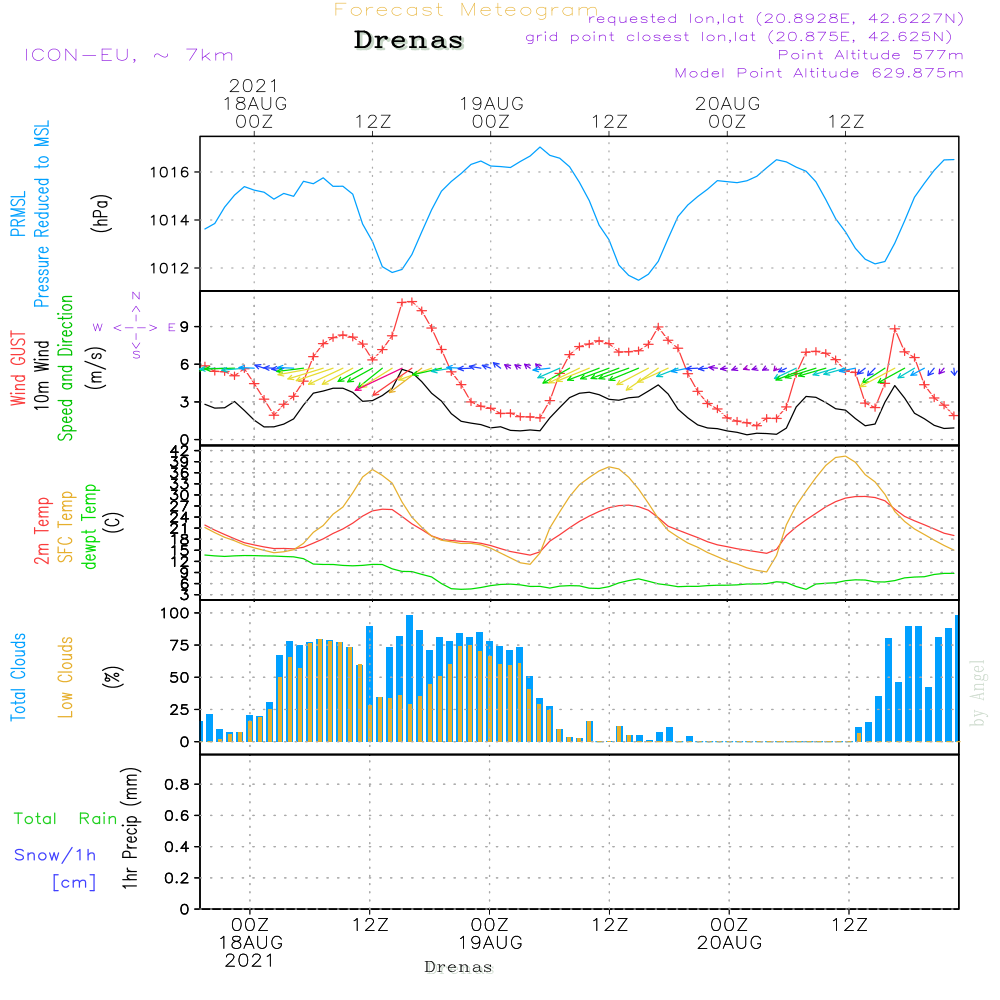Select the small 'Drenas' caption at bottom
This screenshot has width=1000, height=1000.
[x=458, y=967]
